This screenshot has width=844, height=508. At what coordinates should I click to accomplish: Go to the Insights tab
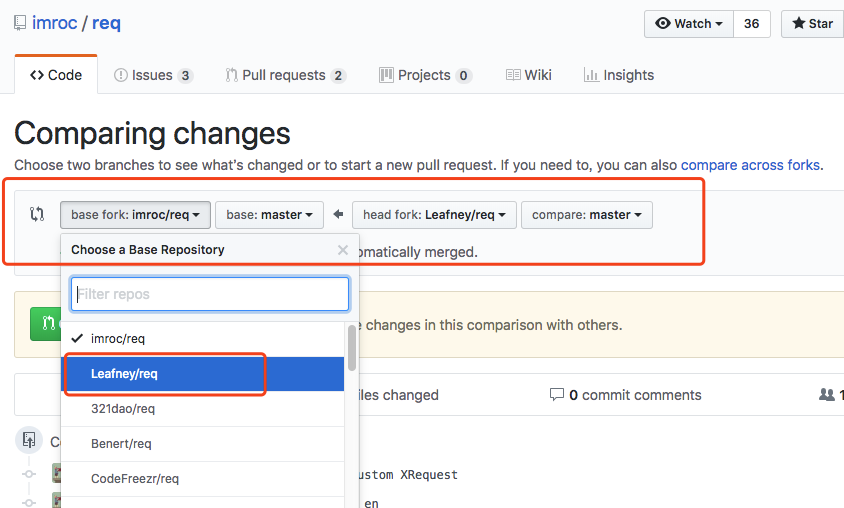tap(619, 75)
